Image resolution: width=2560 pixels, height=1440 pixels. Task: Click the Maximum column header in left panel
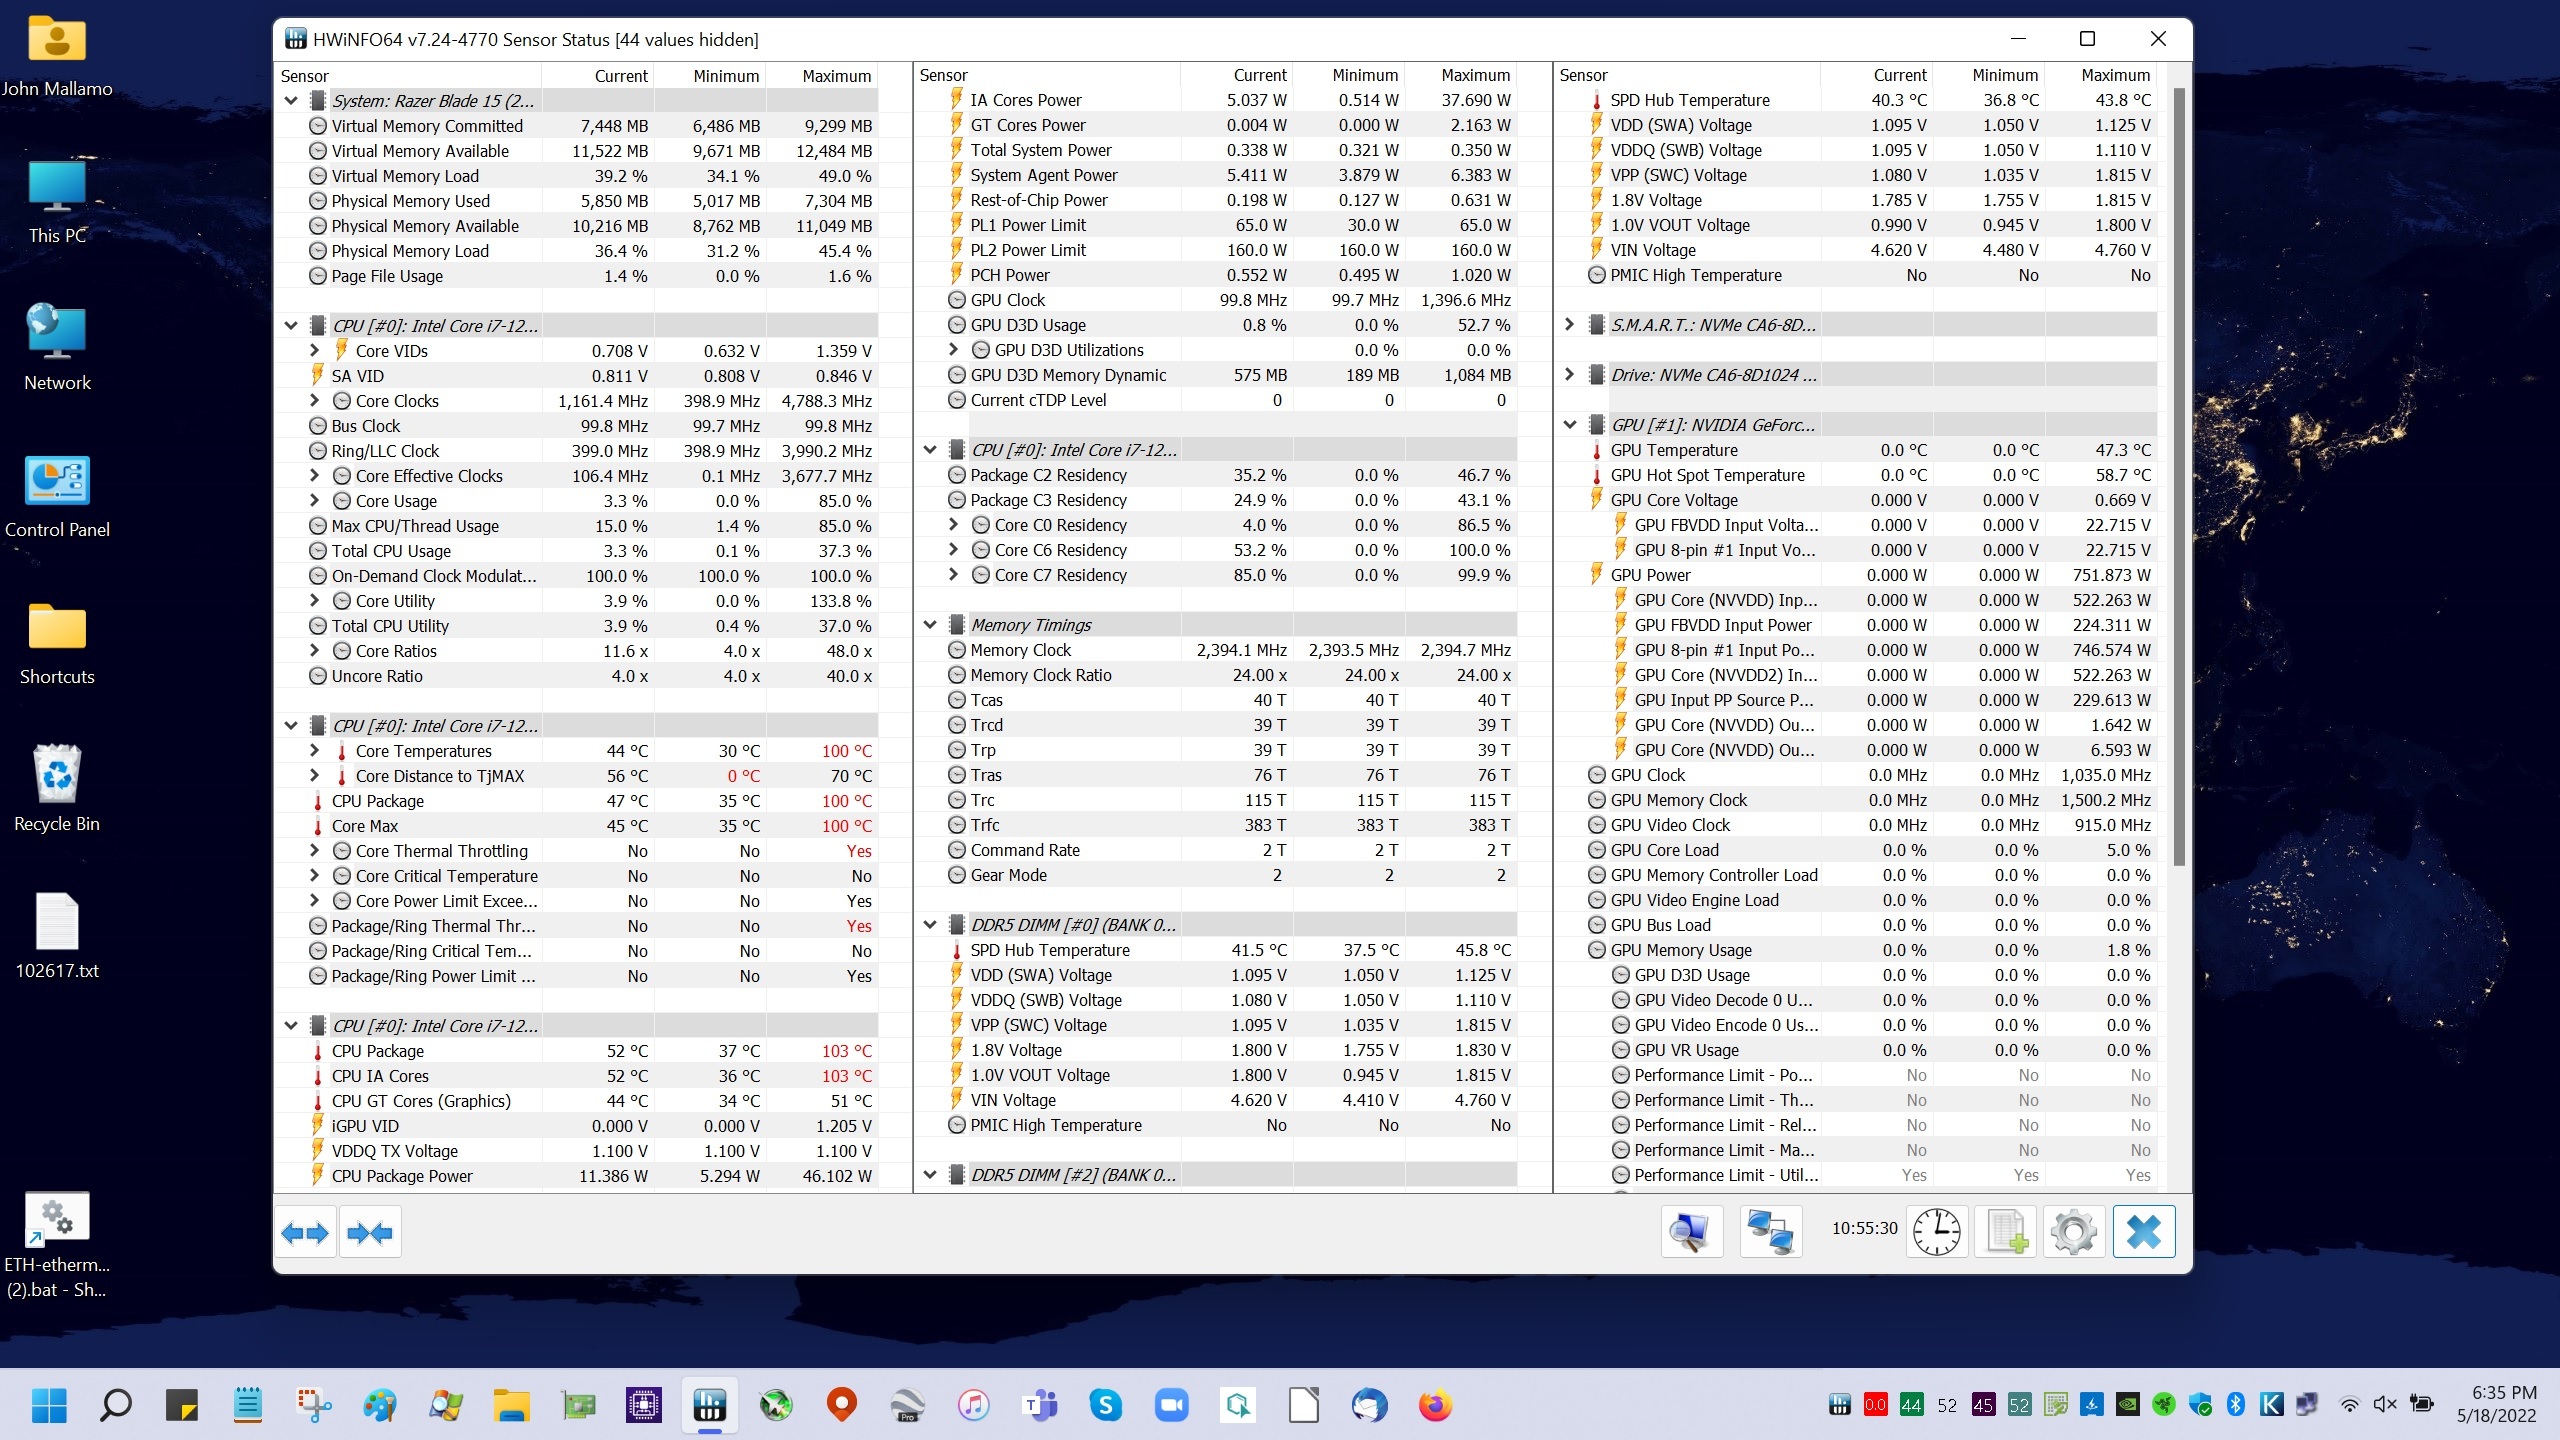pos(822,76)
